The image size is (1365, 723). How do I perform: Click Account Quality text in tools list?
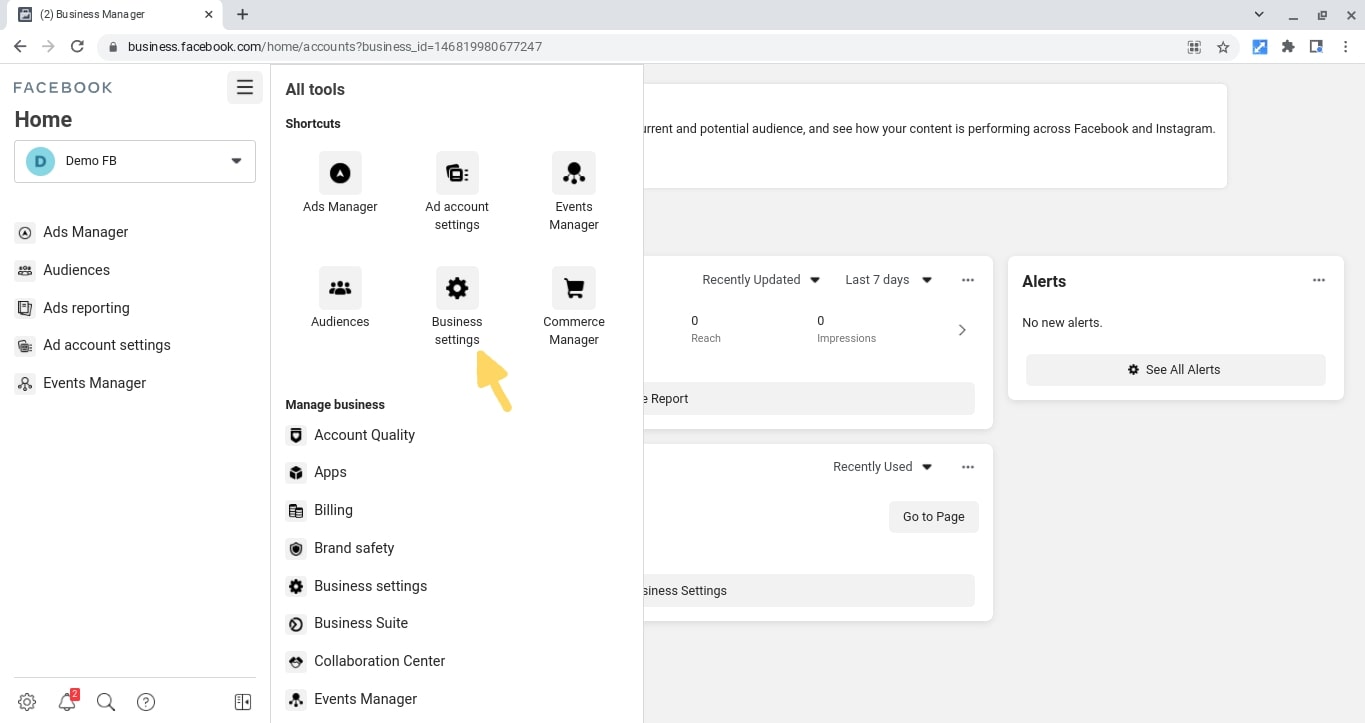(x=364, y=435)
